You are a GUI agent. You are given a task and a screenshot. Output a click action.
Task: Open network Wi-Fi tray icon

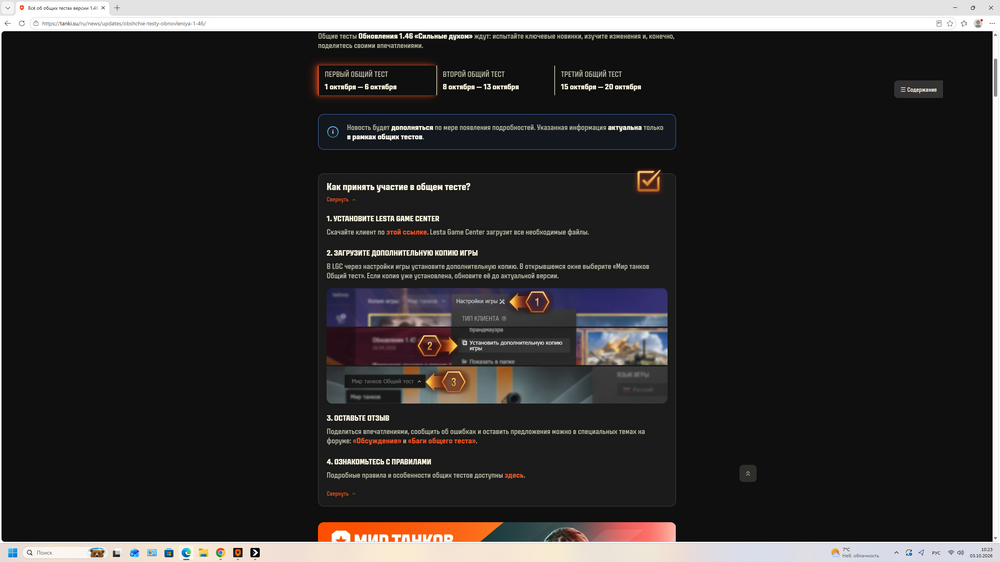point(951,553)
